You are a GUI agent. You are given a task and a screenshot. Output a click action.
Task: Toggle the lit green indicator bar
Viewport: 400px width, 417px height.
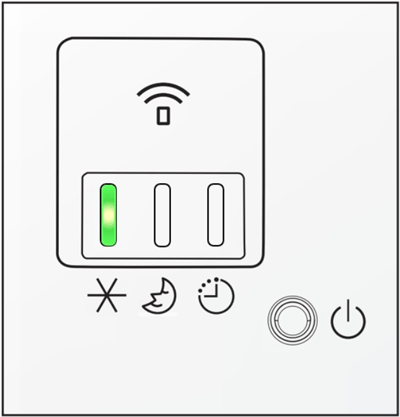click(108, 215)
